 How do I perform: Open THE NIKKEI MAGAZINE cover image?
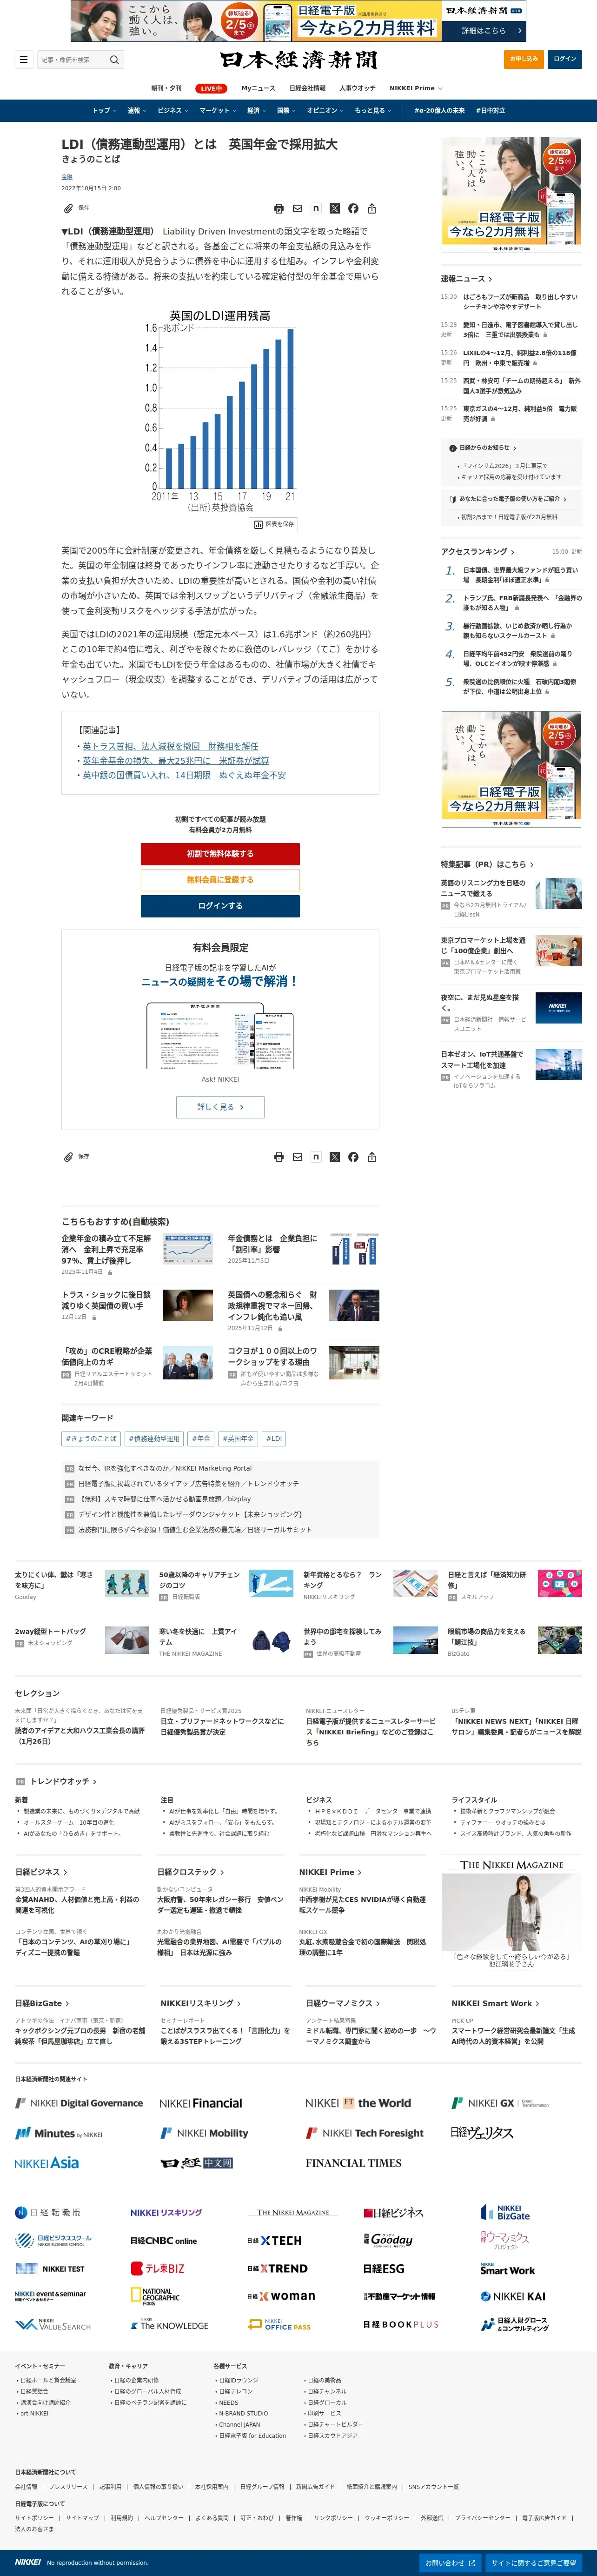pos(511,1913)
